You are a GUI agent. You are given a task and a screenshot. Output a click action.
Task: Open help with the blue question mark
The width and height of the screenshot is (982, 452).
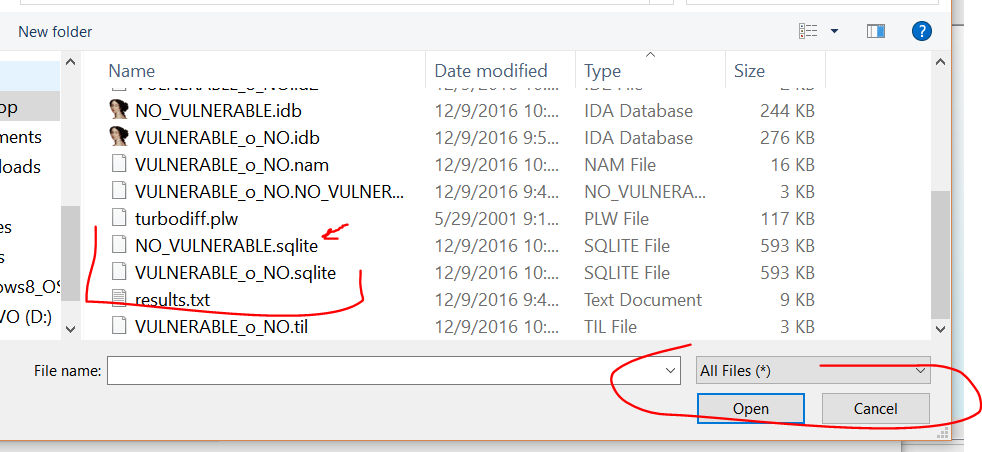(922, 32)
